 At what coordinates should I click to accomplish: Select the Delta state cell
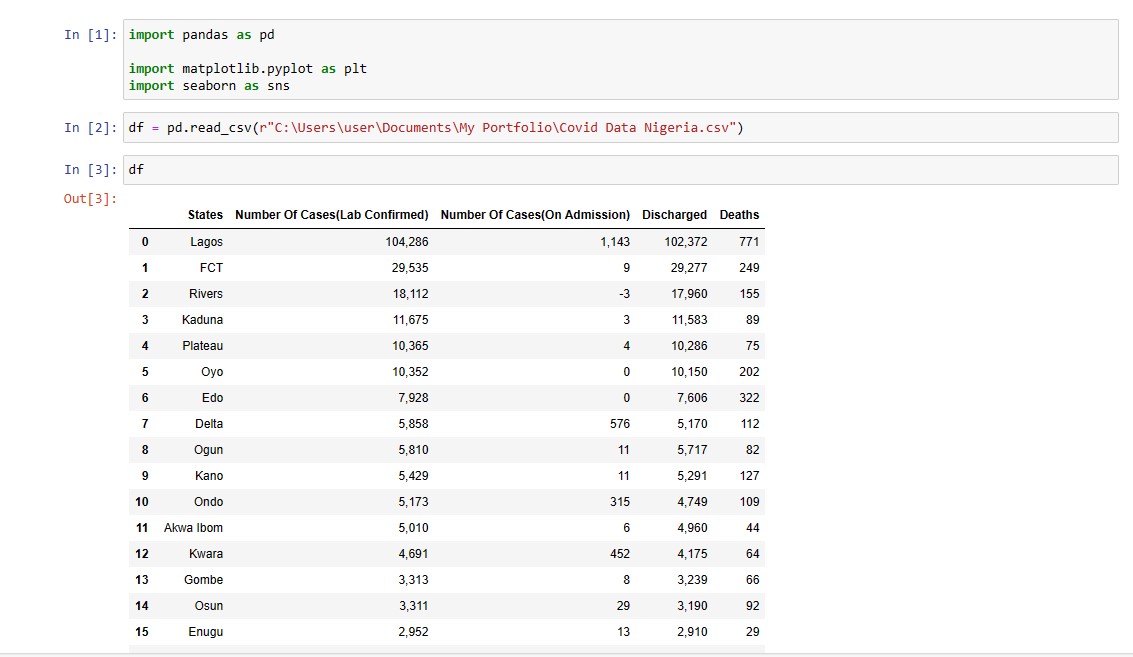click(x=209, y=424)
